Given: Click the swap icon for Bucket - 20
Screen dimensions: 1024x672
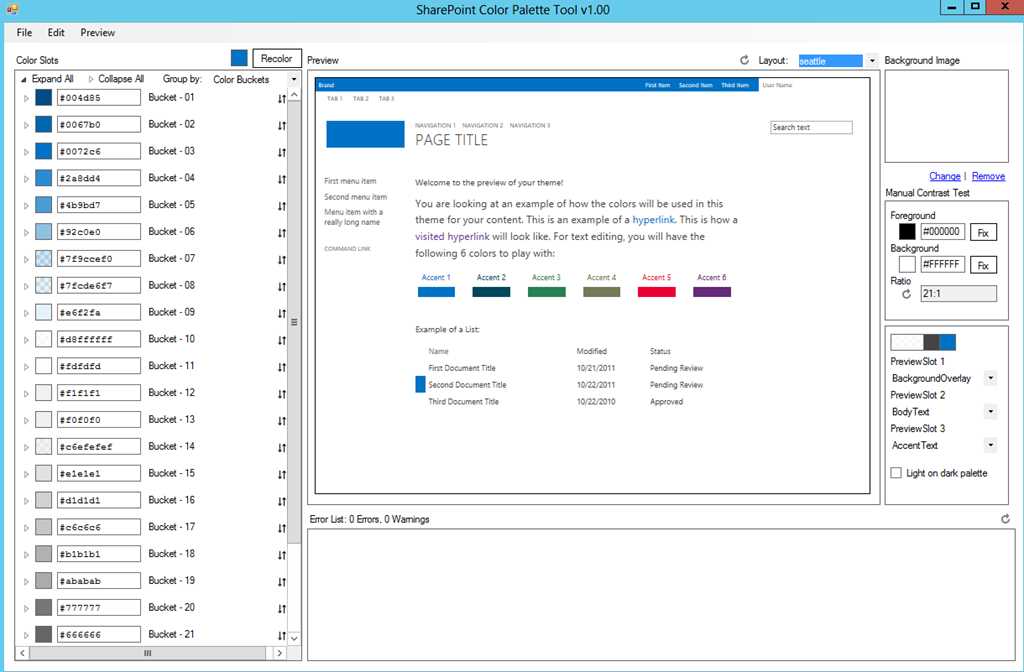Looking at the screenshot, I should [281, 609].
